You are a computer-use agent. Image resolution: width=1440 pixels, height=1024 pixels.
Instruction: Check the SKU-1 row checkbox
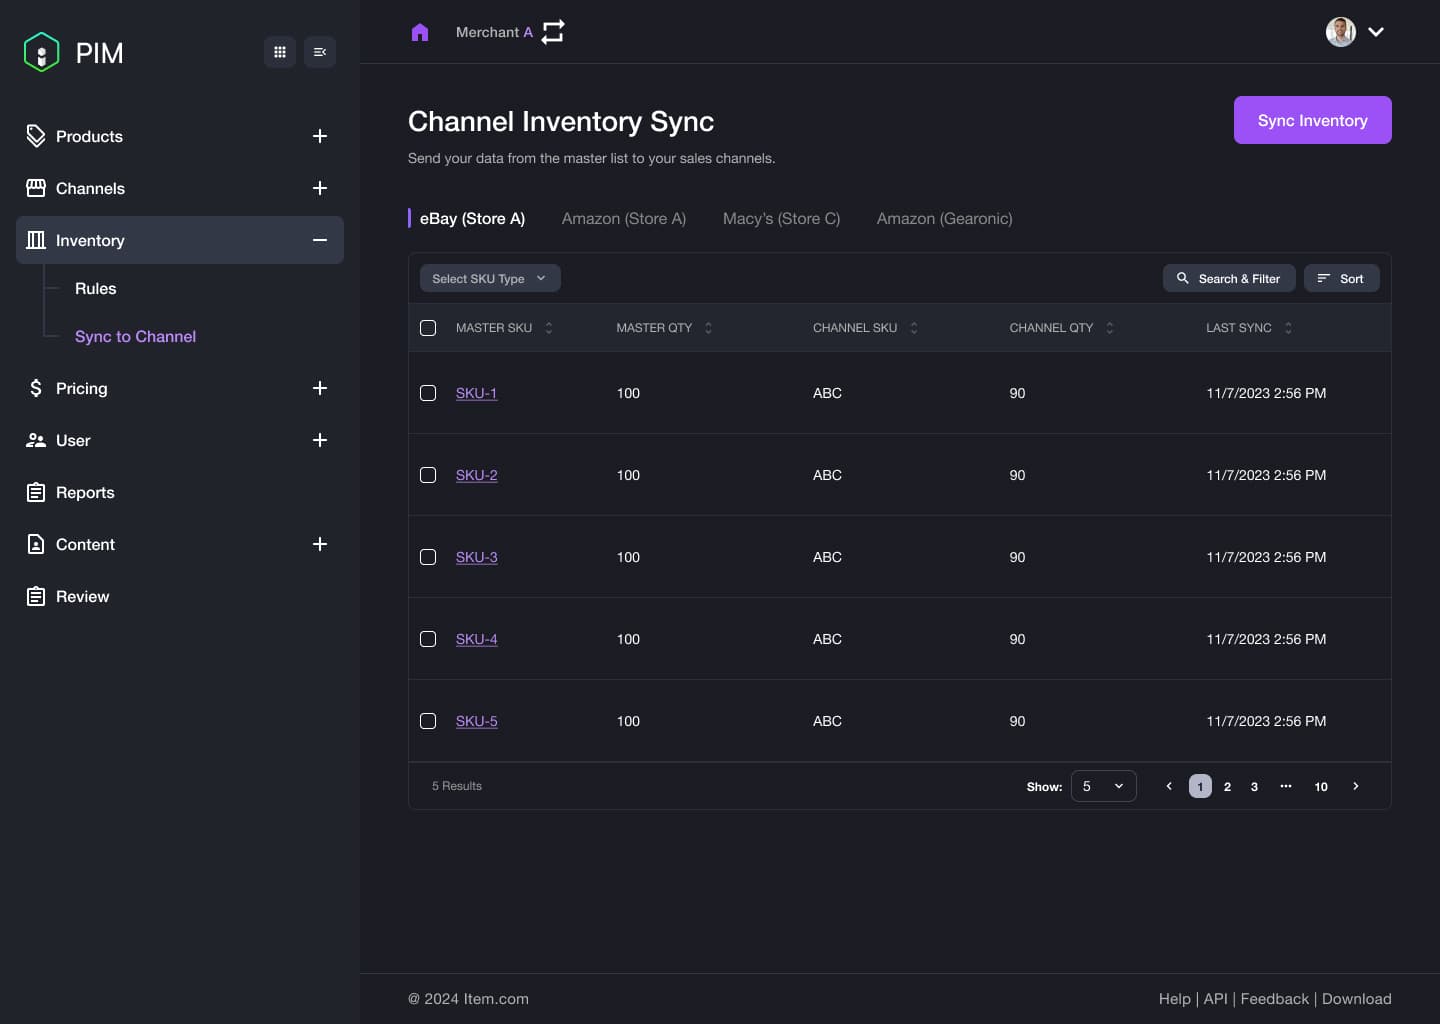(428, 393)
